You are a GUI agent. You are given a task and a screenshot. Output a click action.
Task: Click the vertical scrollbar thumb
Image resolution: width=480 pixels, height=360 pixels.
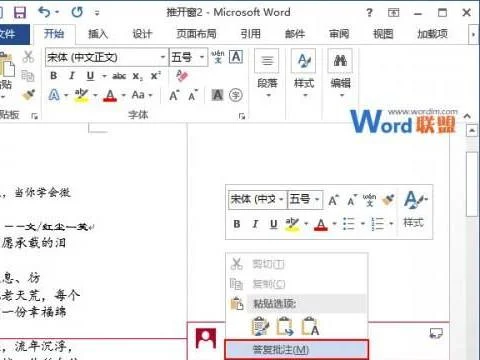tap(472, 184)
